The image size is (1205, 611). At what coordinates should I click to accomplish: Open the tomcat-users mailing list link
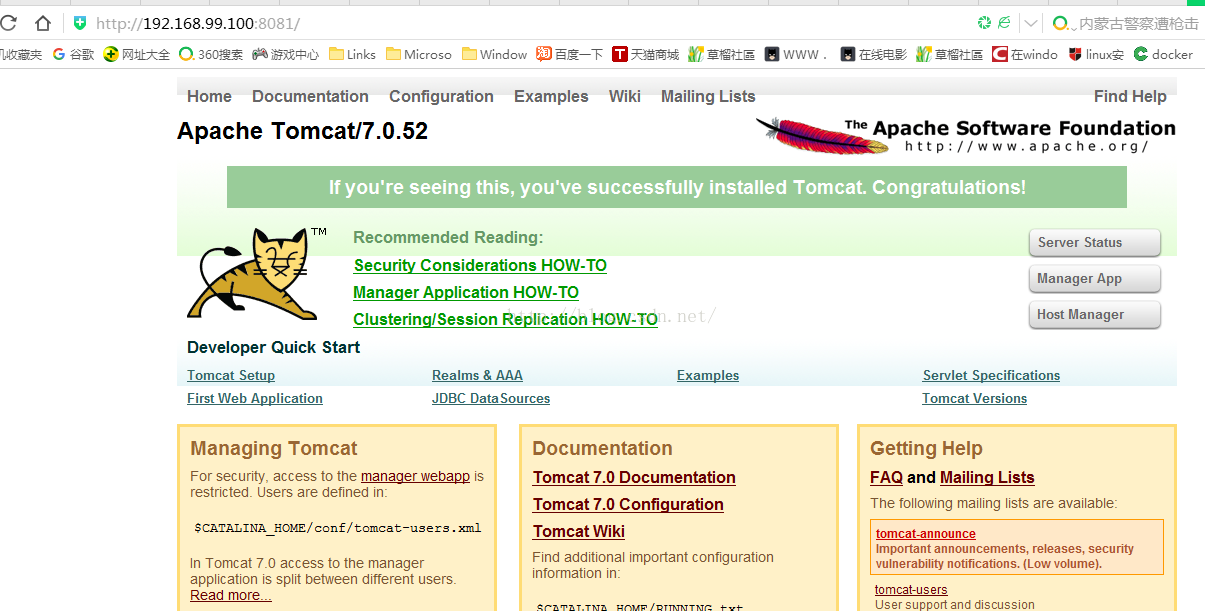(x=911, y=590)
